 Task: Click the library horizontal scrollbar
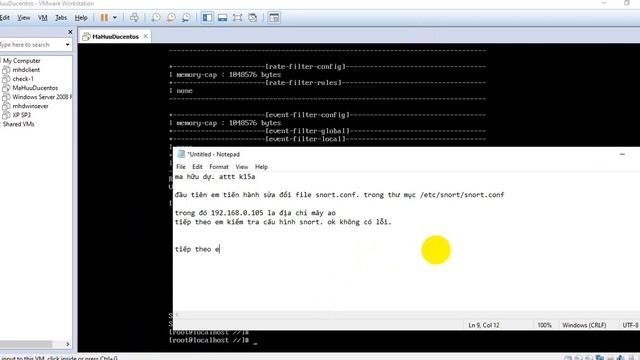26,344
